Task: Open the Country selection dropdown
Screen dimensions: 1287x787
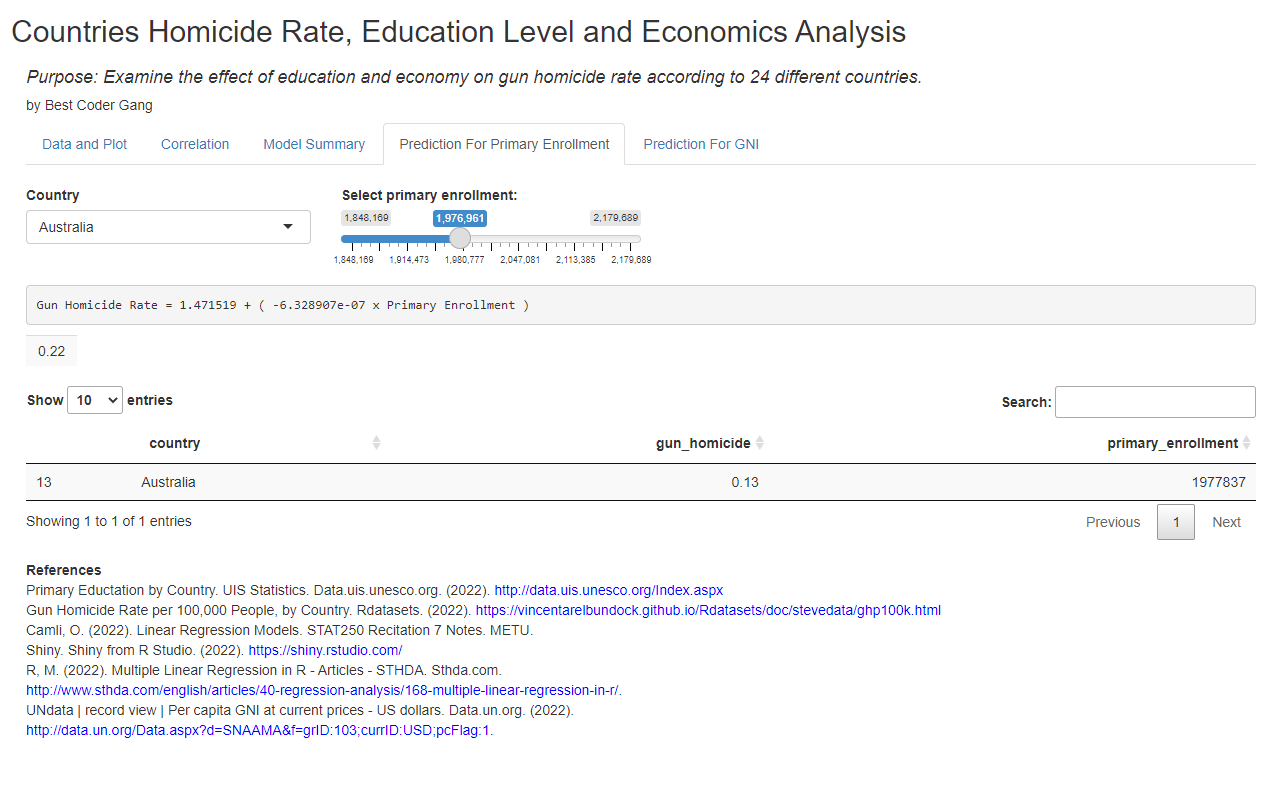Action: [167, 227]
